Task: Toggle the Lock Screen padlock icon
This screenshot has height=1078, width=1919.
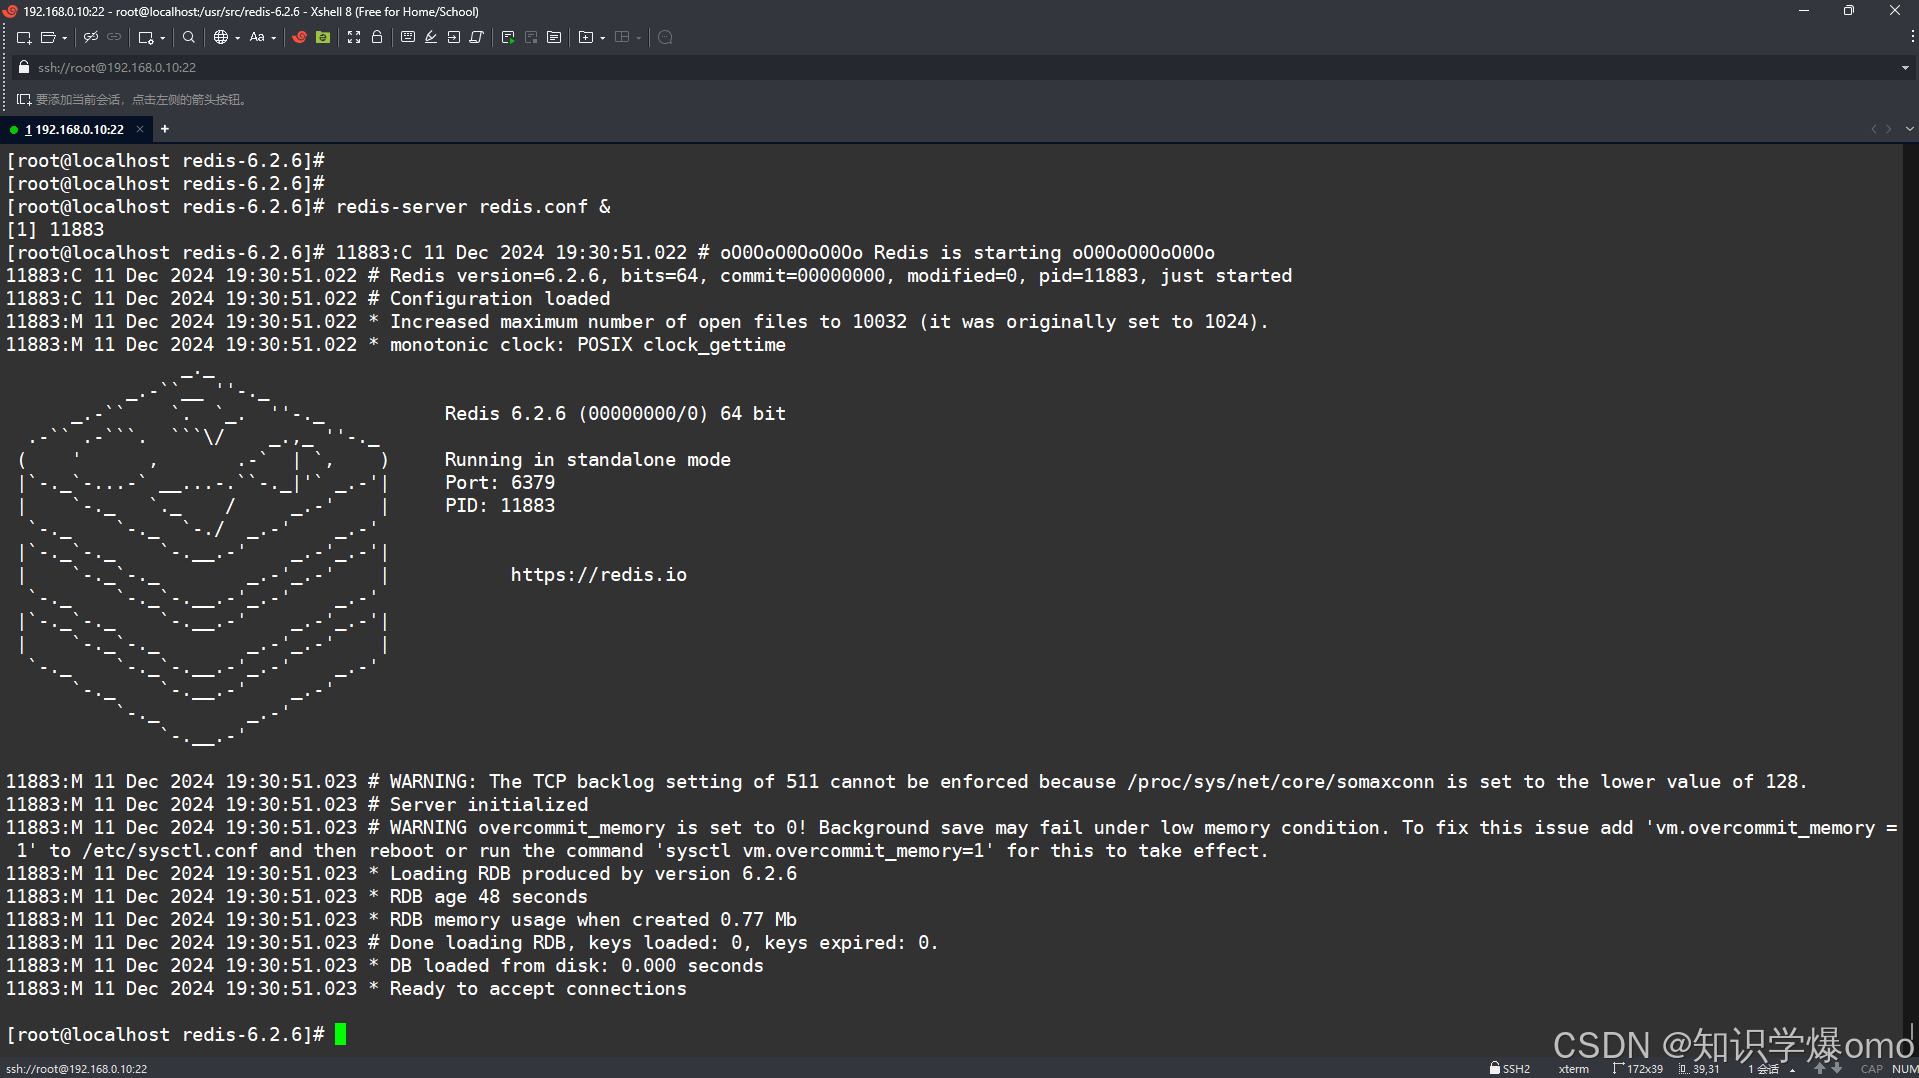Action: (377, 37)
